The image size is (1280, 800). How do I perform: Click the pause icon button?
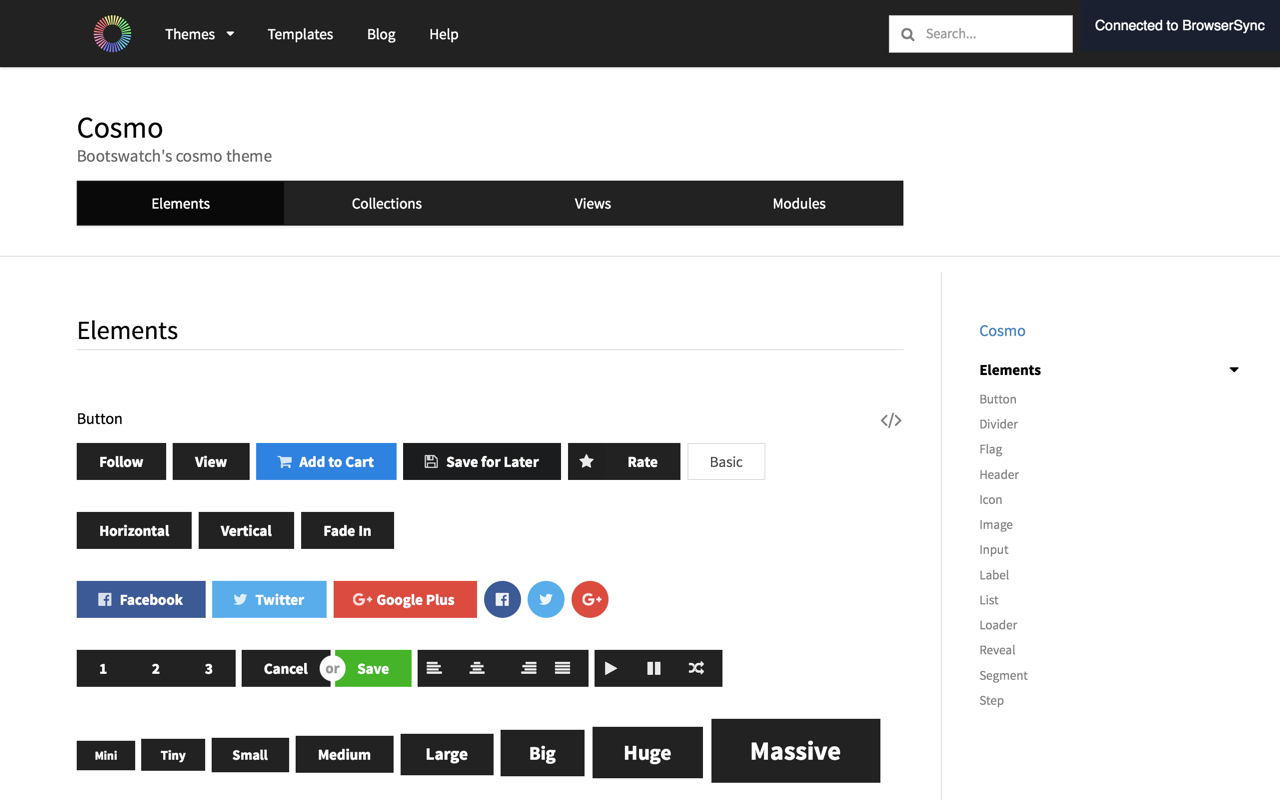(654, 668)
